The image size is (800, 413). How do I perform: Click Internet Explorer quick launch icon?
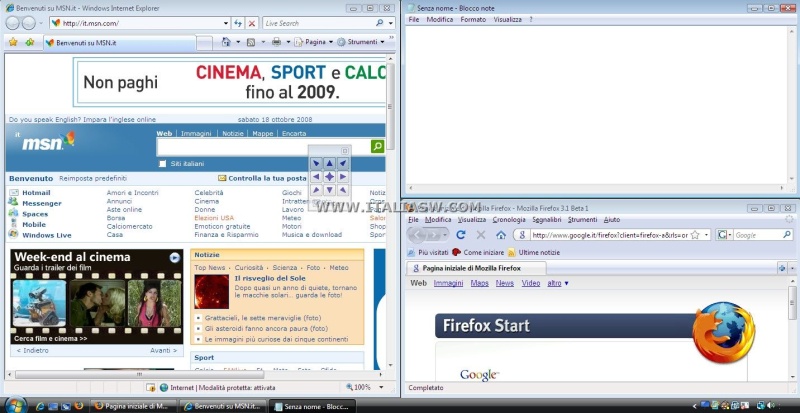(x=40, y=406)
